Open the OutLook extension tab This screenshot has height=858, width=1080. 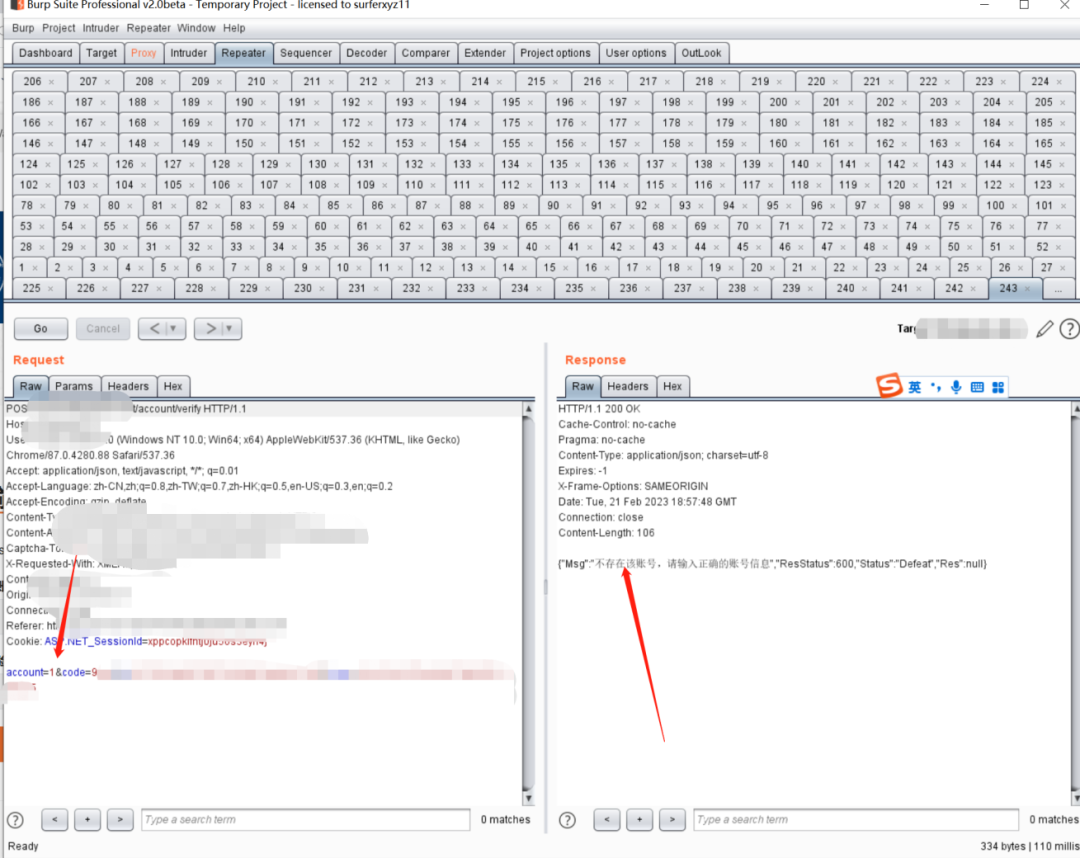pos(701,53)
